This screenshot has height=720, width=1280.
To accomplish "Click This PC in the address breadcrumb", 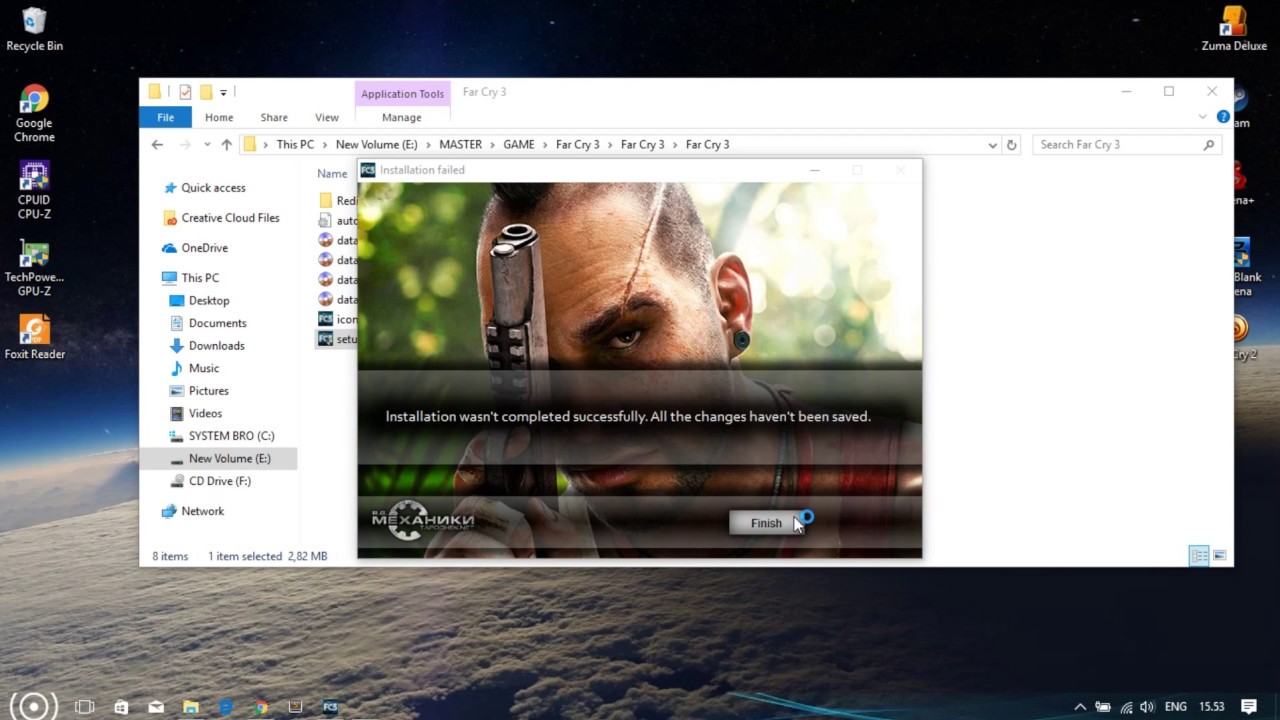I will pyautogui.click(x=295, y=145).
